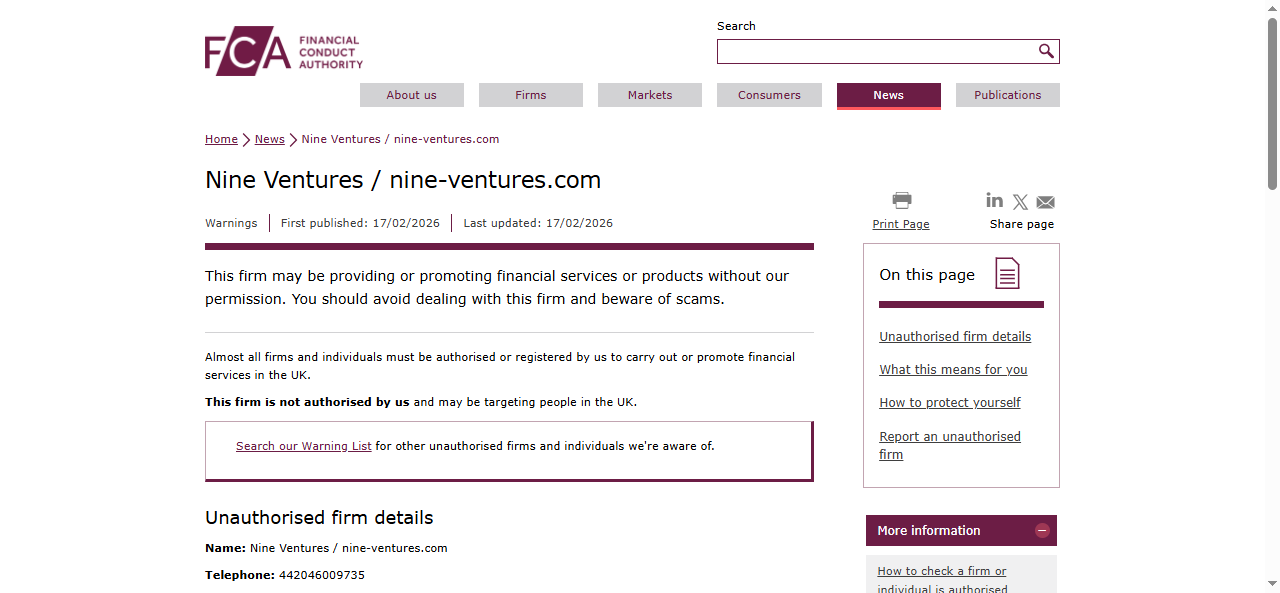1280x593 pixels.
Task: Open the Markets navigation tab
Action: coord(649,95)
